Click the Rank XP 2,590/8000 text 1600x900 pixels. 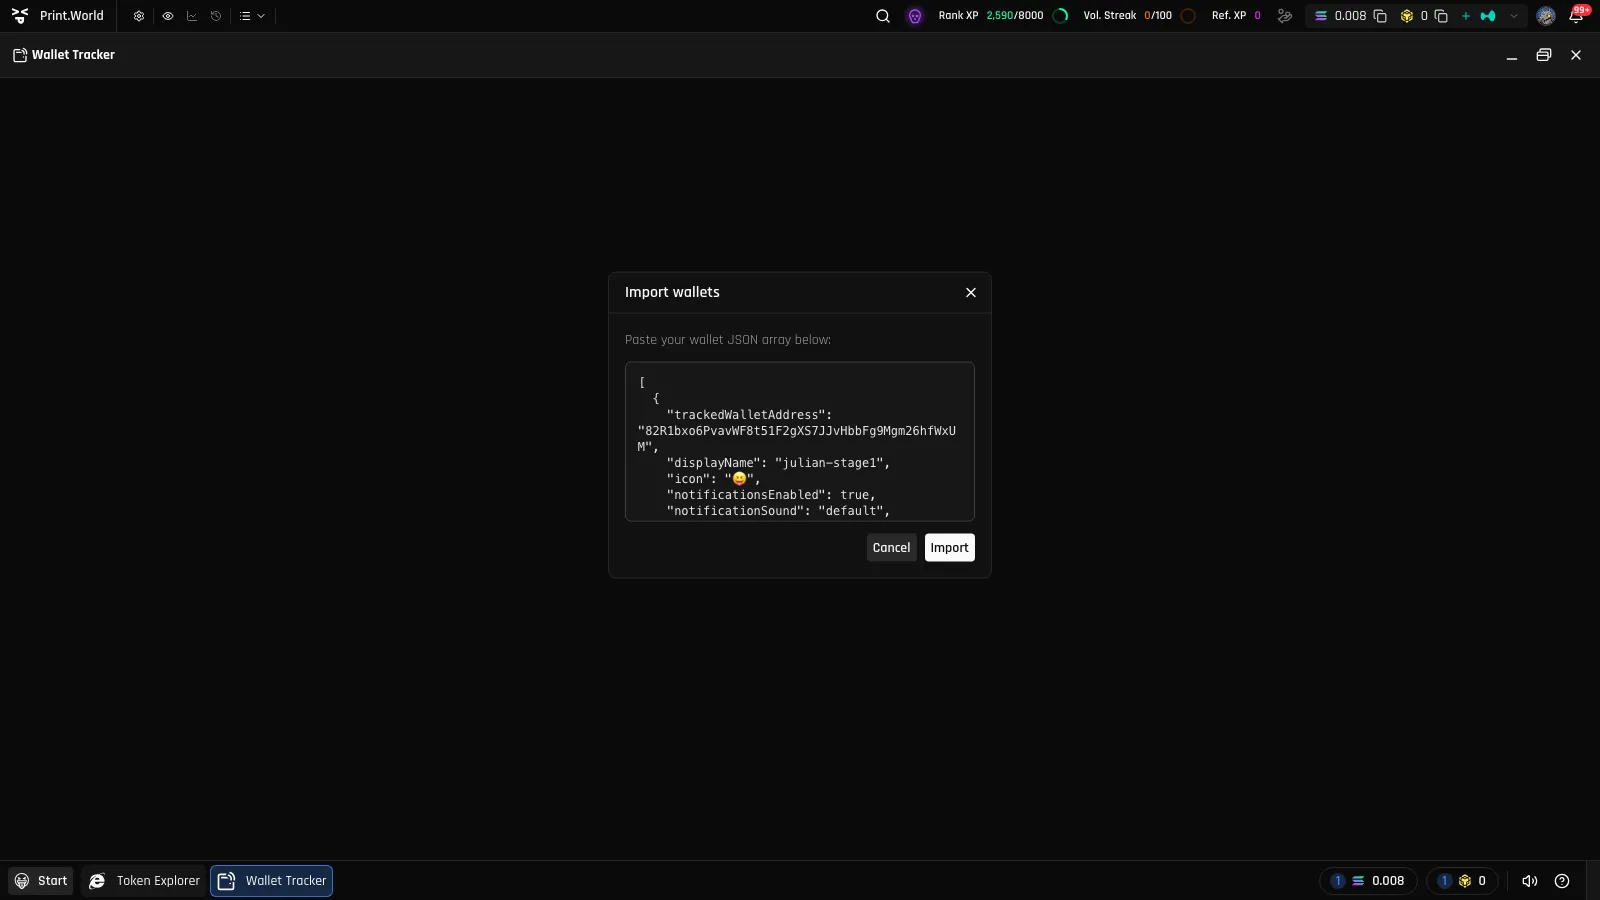point(990,16)
